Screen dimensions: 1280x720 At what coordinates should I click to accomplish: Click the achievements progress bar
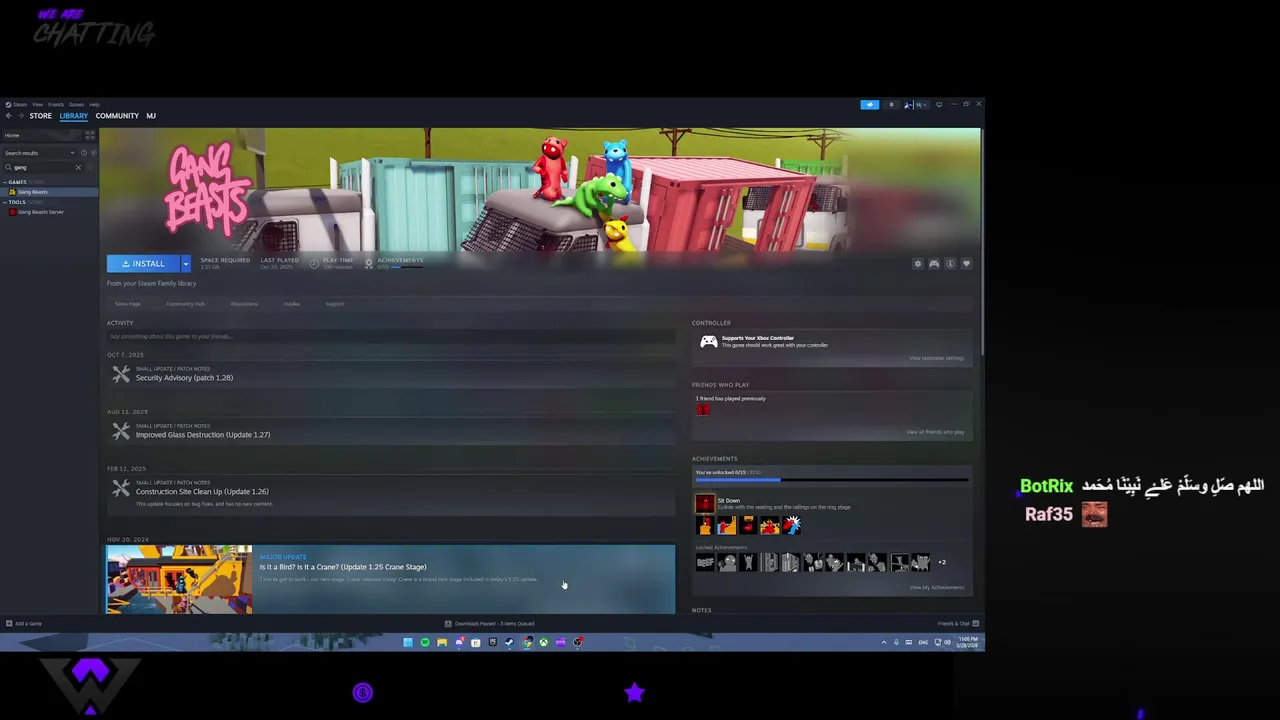[x=832, y=481]
